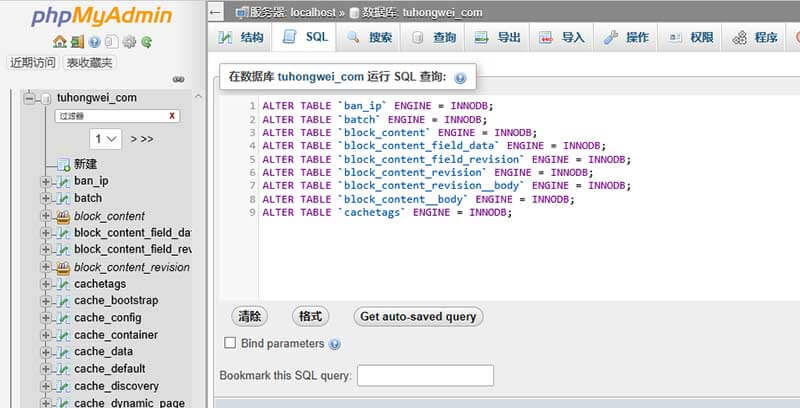This screenshot has width=800, height=408.
Task: Click the help icon next to the SQL query title
Action: click(460, 77)
